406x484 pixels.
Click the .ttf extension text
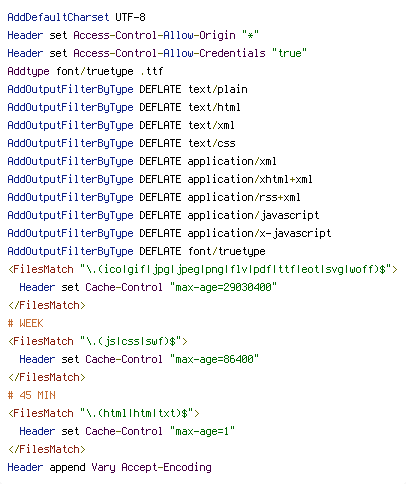152,71
